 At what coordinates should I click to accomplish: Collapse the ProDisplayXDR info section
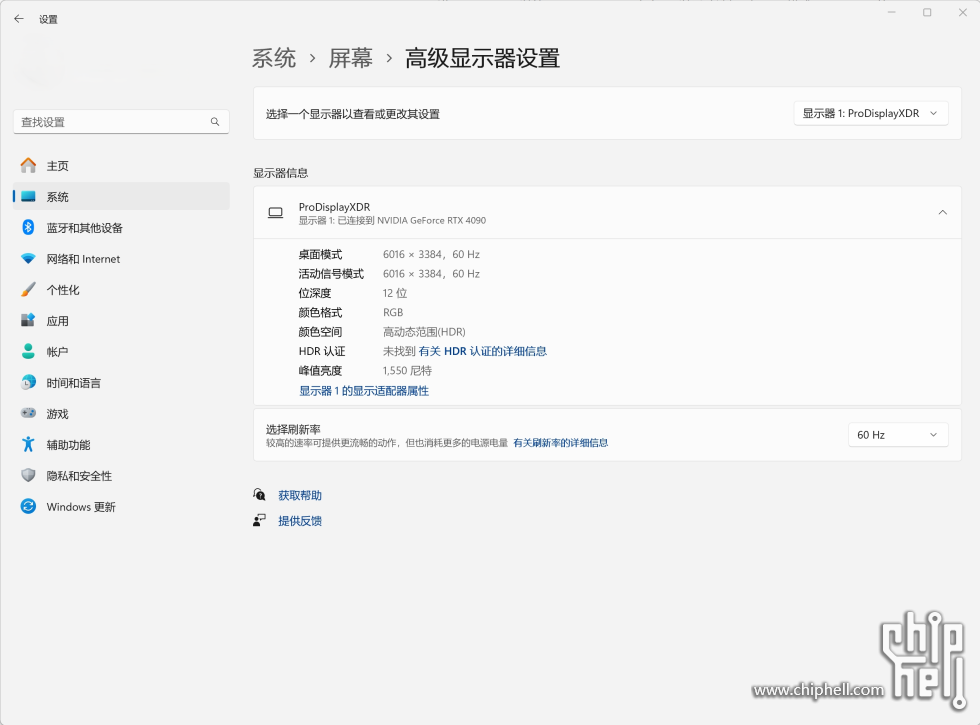point(942,212)
